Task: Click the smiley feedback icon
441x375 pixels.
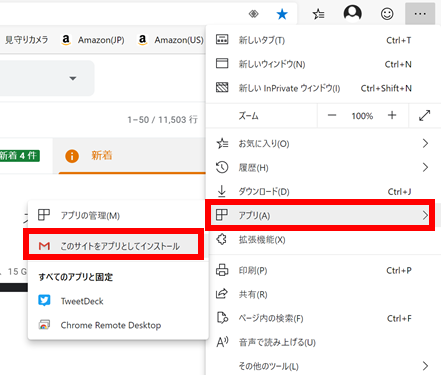Action: tap(387, 14)
